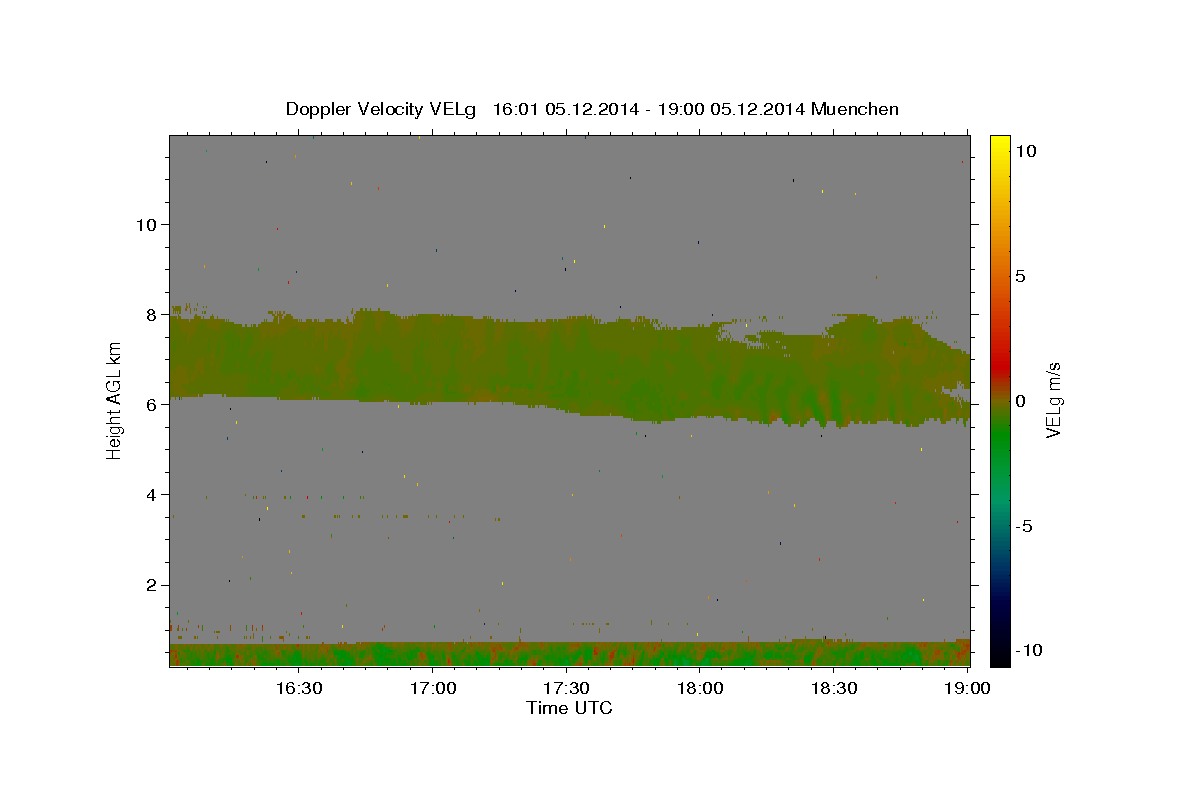Image resolution: width=1200 pixels, height=800 pixels.
Task: Click the height tick label 8
Action: point(152,314)
